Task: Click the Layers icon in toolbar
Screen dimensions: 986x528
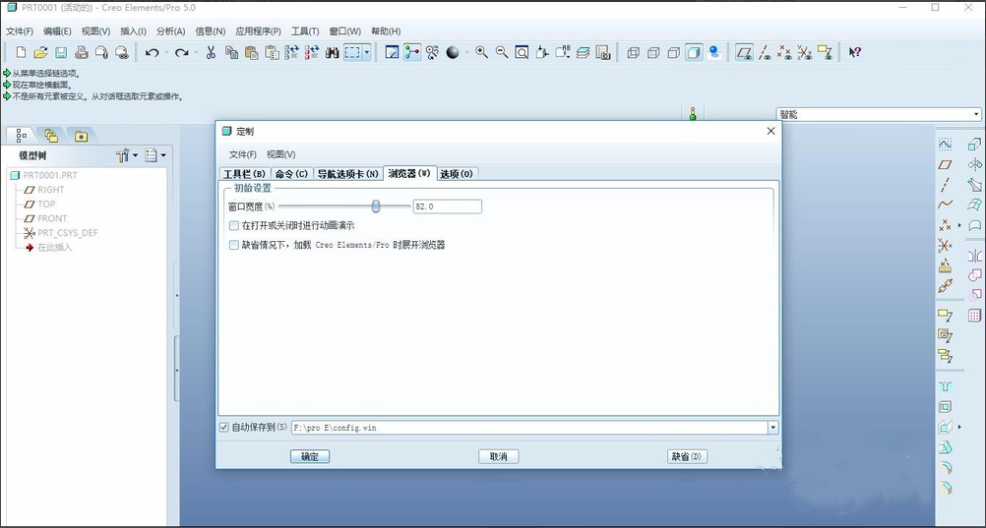Action: pyautogui.click(x=583, y=53)
